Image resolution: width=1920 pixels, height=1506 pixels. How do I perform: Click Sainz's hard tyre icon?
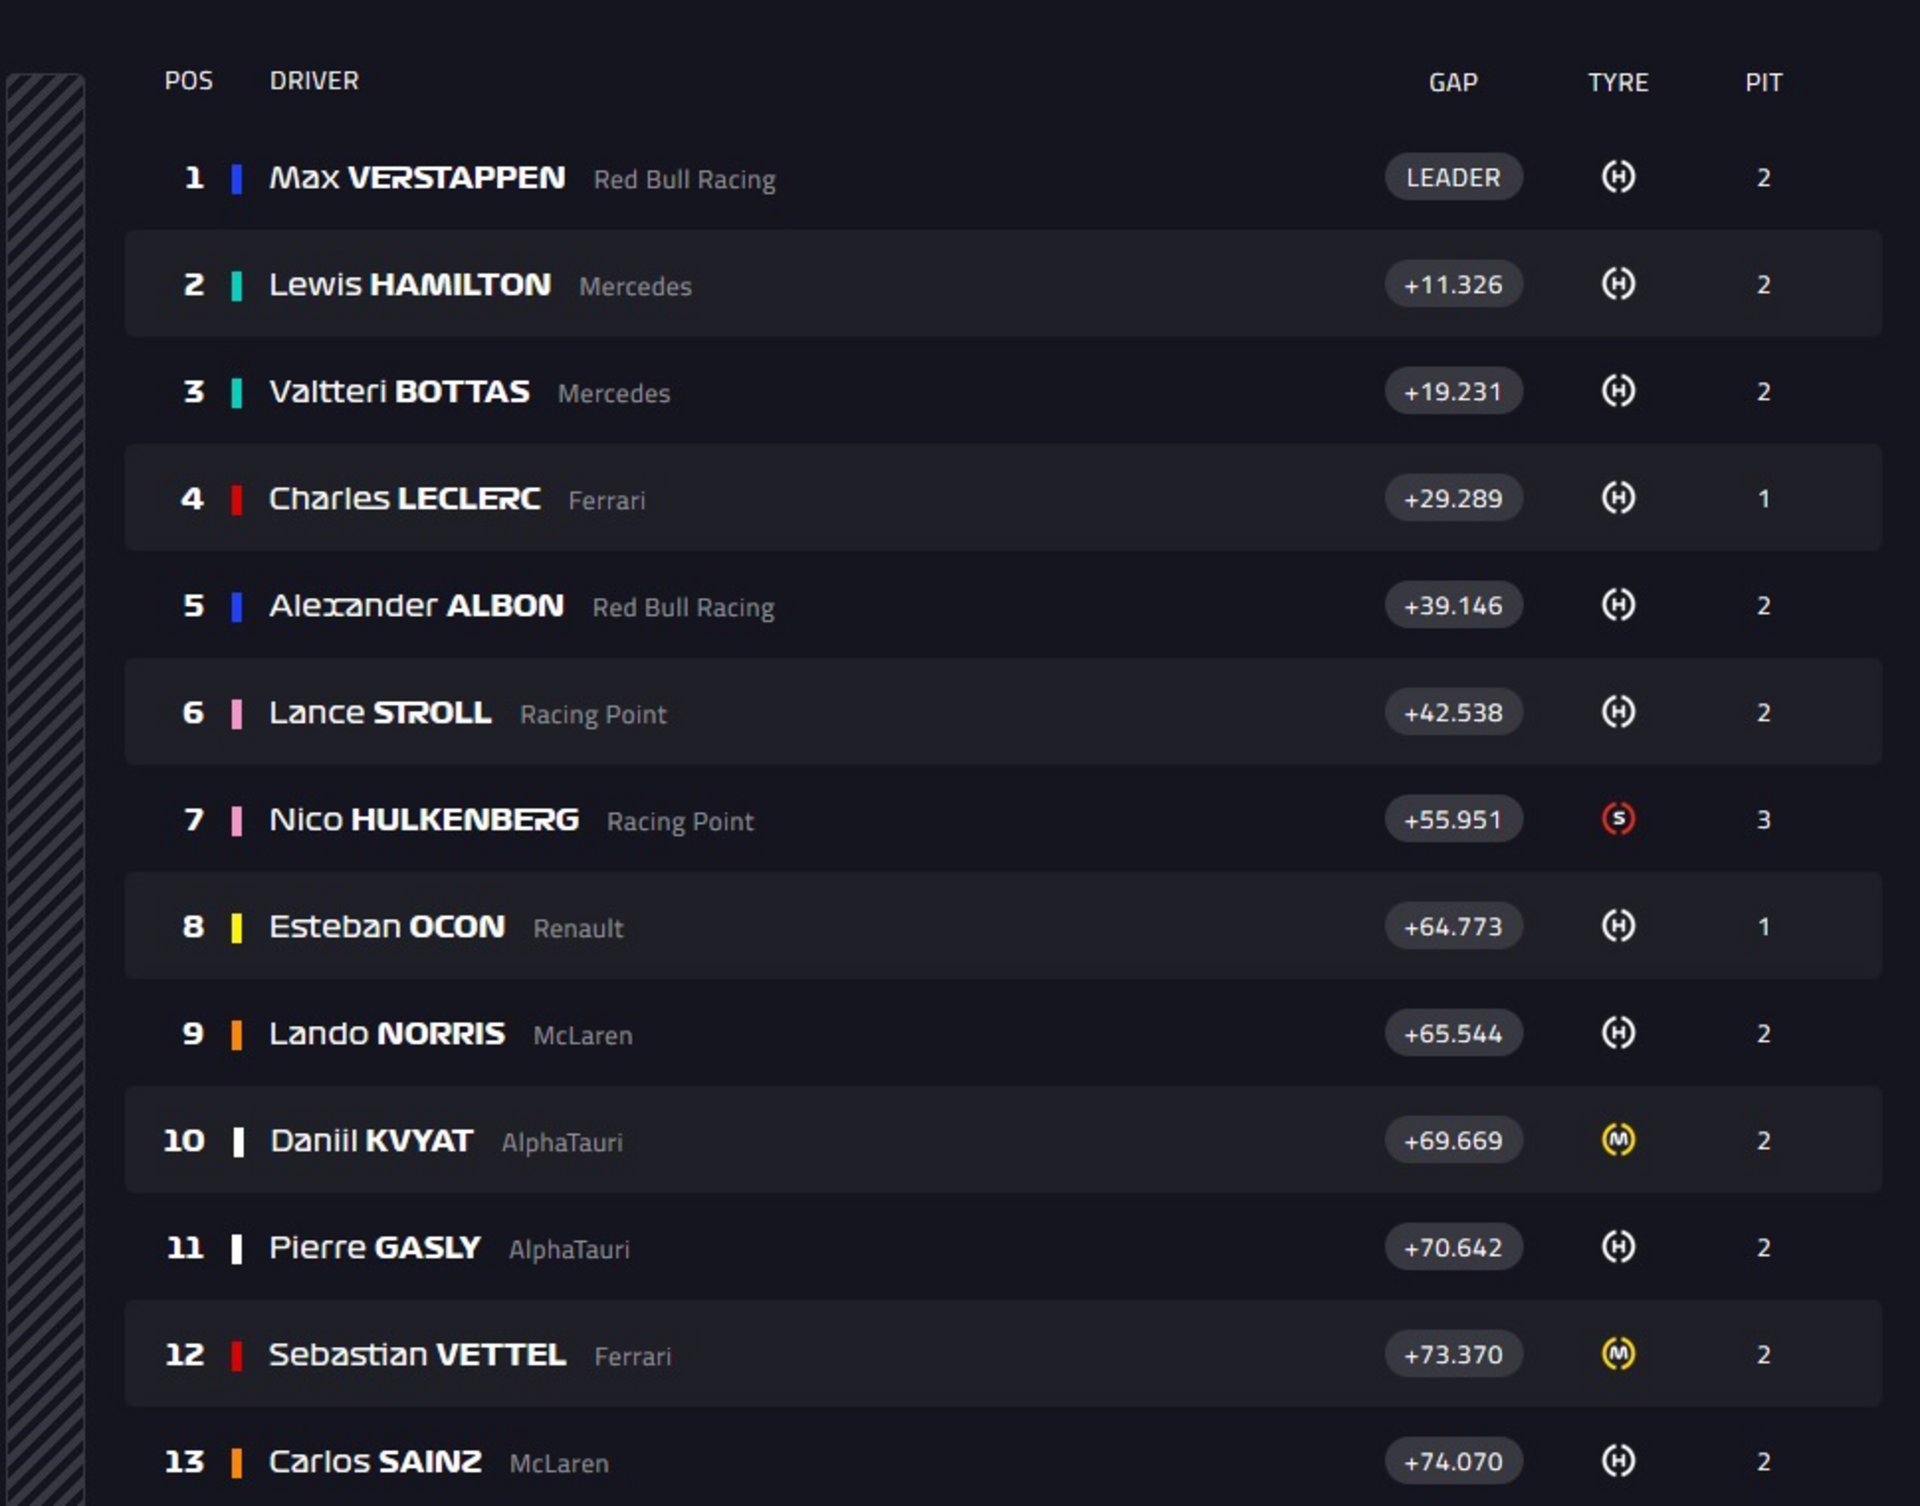coord(1618,1461)
